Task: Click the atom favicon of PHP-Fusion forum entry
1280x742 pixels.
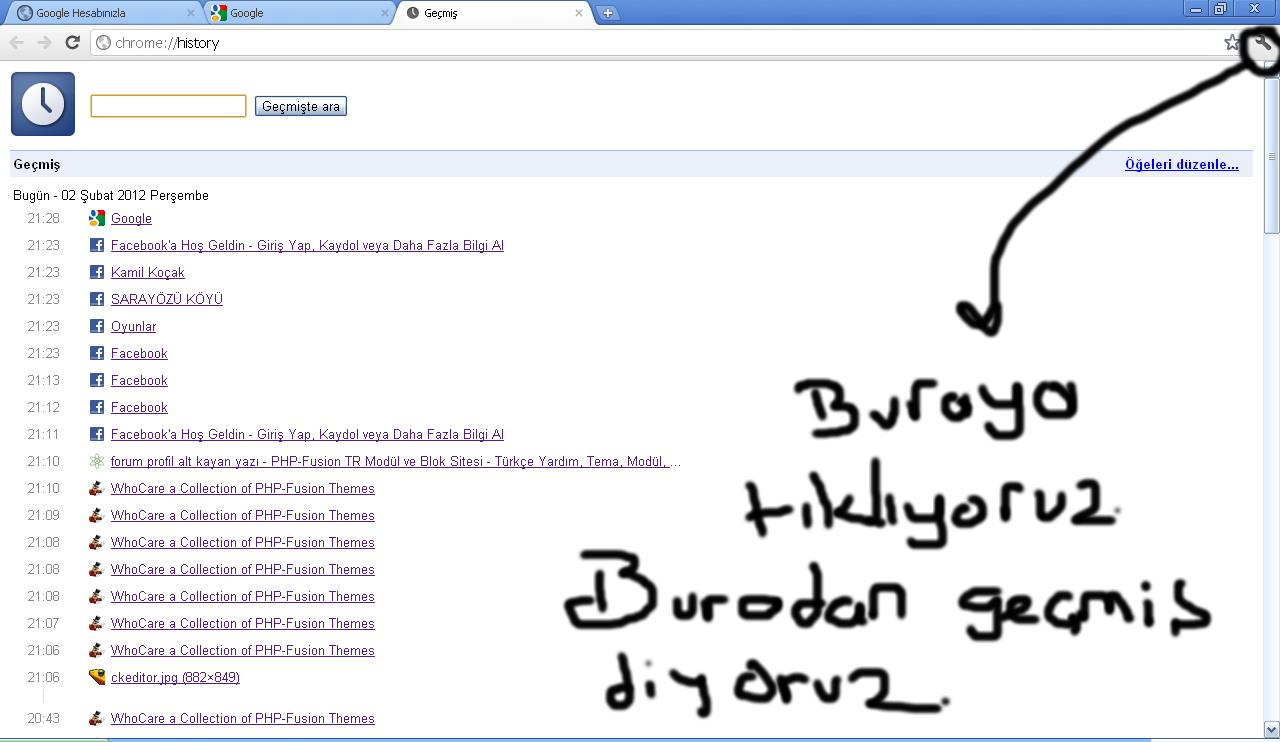Action: tap(97, 461)
